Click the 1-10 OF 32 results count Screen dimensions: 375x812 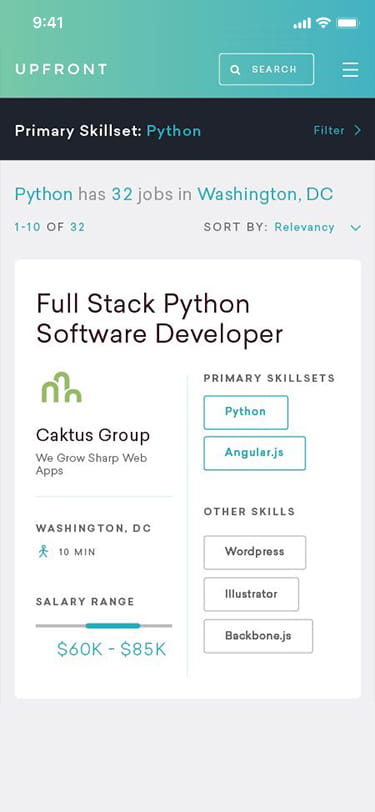[50, 227]
